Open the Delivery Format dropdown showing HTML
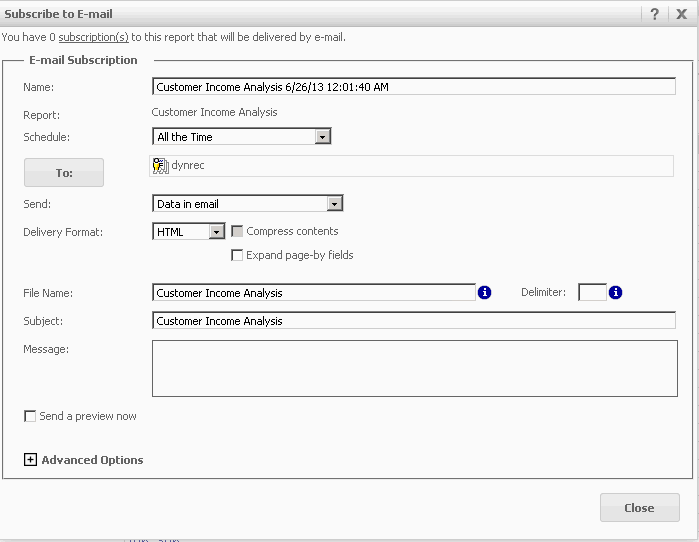699x542 pixels. [x=188, y=231]
